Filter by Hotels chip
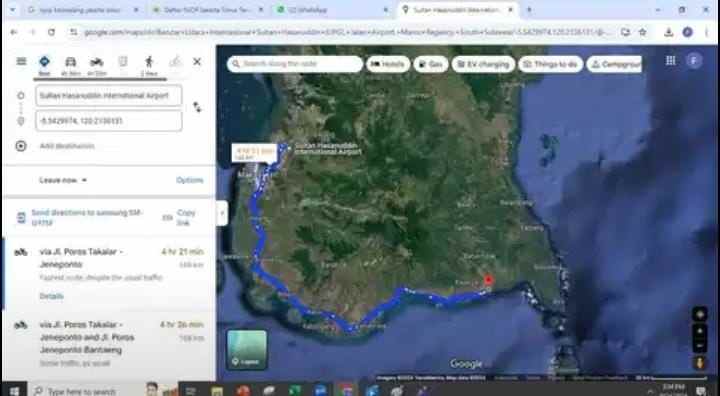Image resolution: width=720 pixels, height=396 pixels. (388, 64)
